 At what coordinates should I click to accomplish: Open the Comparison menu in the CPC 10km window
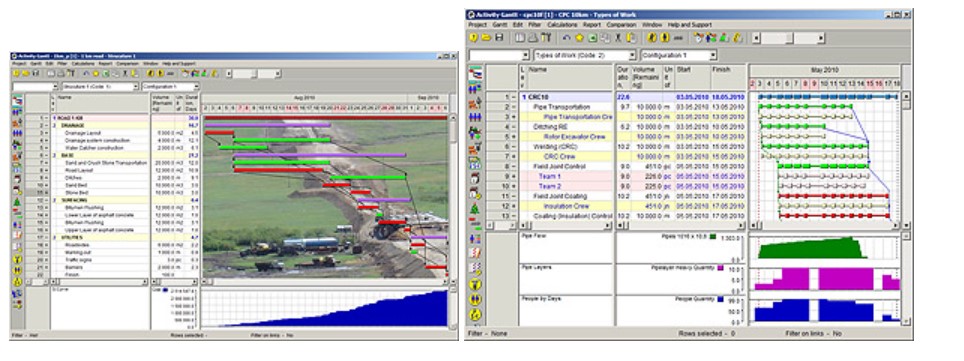[622, 25]
